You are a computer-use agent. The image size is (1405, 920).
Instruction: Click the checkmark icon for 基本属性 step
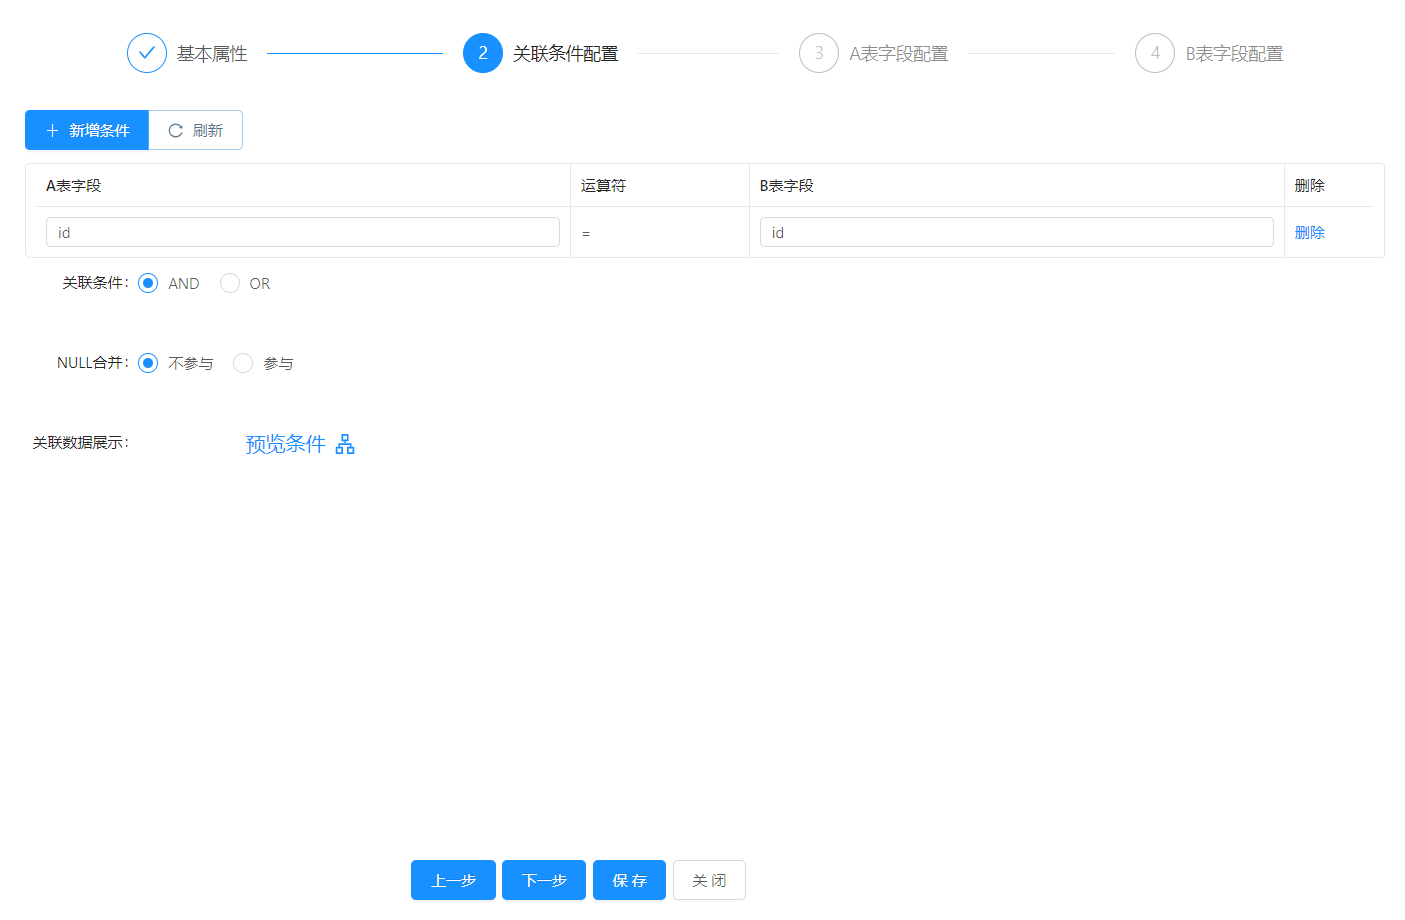pos(146,53)
